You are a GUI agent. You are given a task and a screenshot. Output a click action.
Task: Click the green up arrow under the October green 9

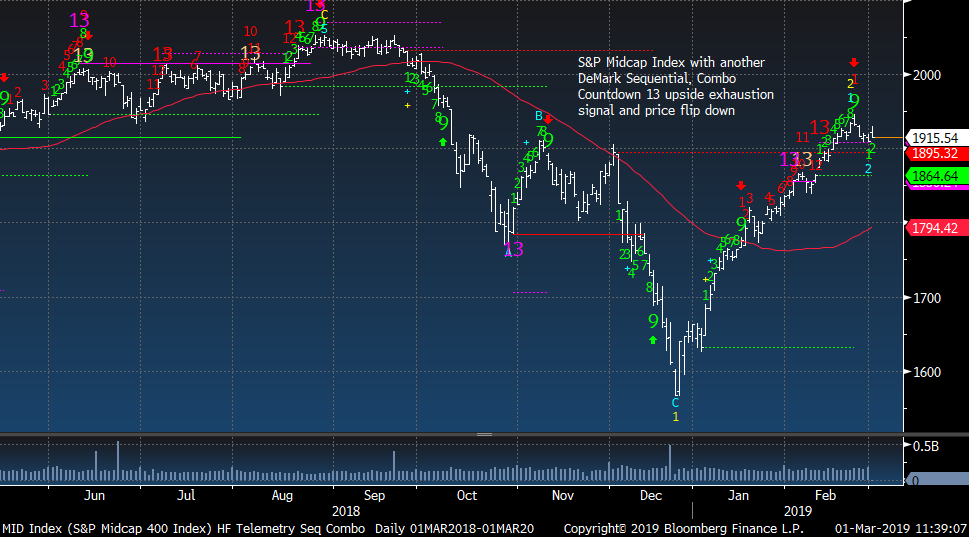point(442,142)
